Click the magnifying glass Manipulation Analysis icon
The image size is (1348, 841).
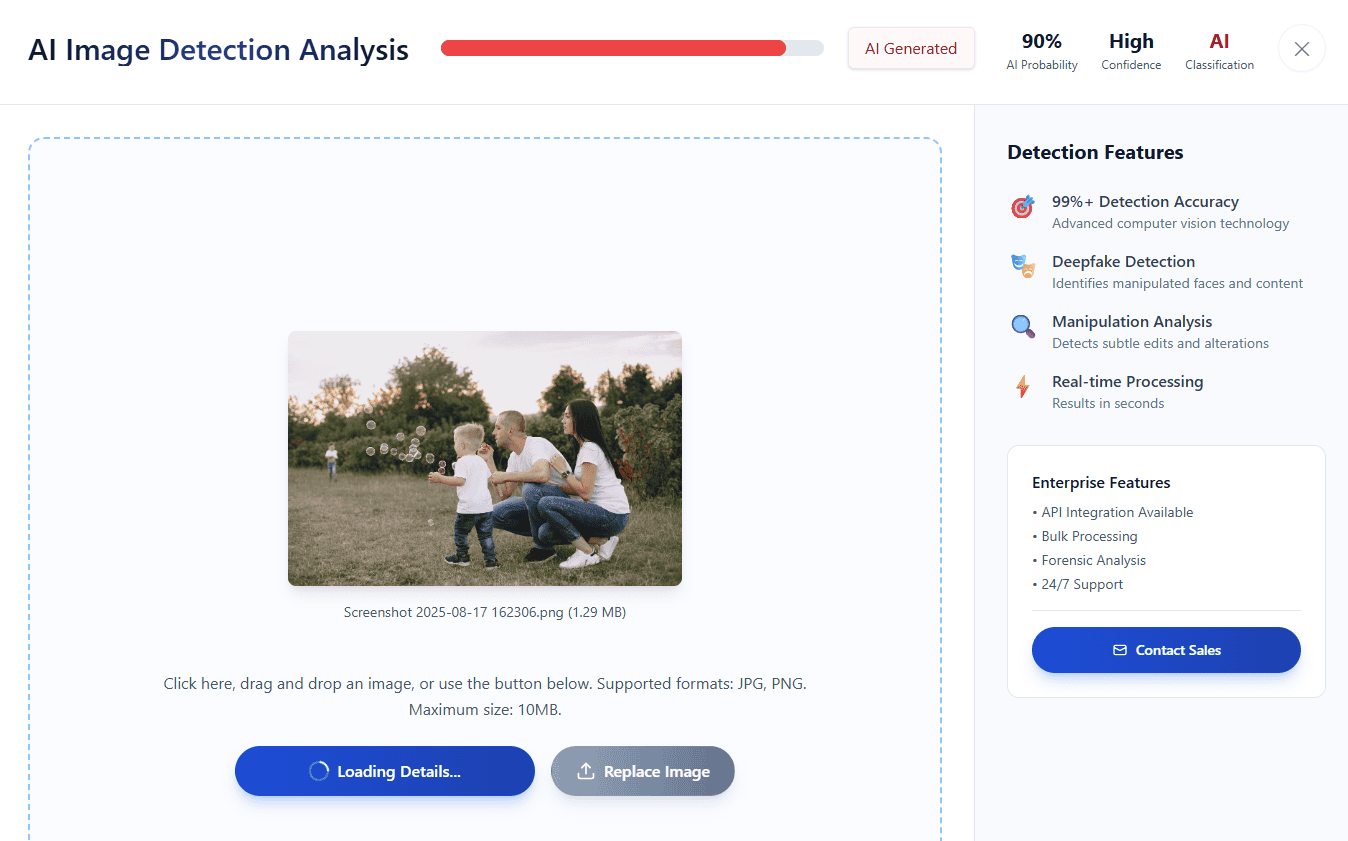(x=1022, y=327)
